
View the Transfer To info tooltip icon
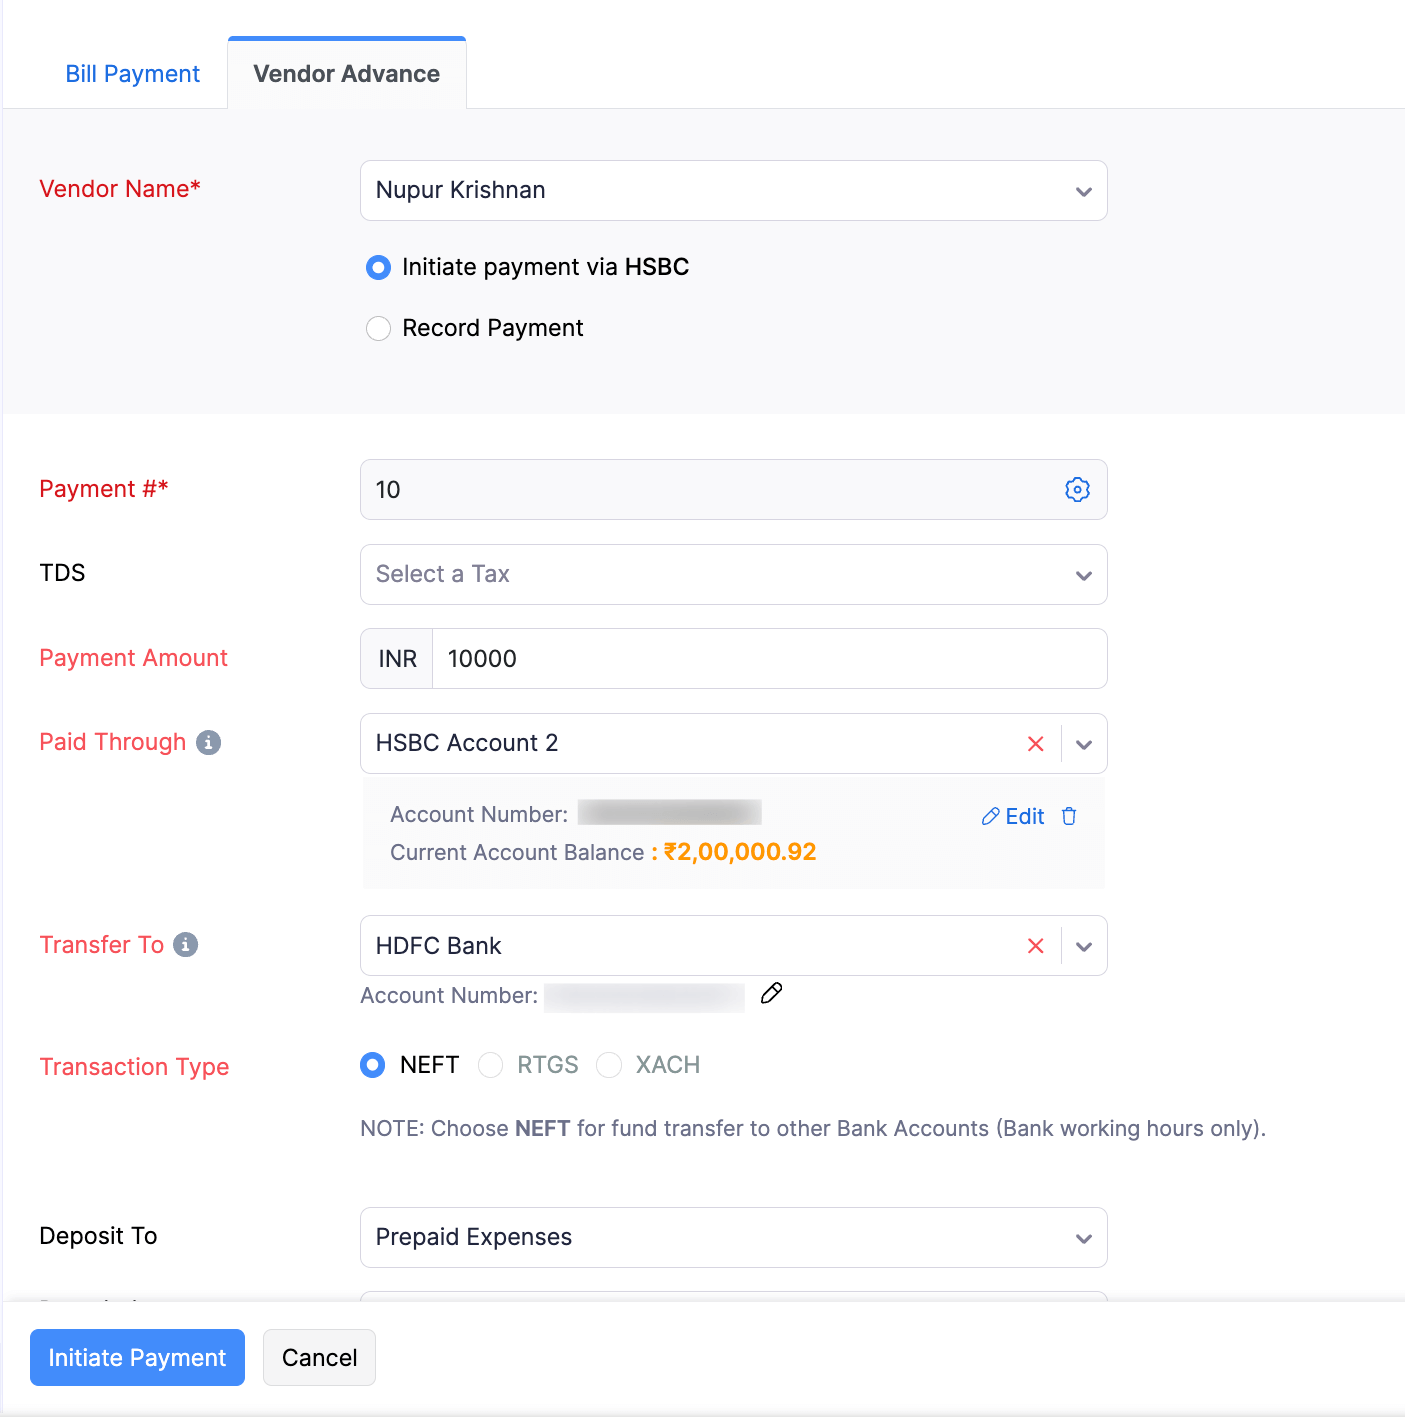[185, 944]
